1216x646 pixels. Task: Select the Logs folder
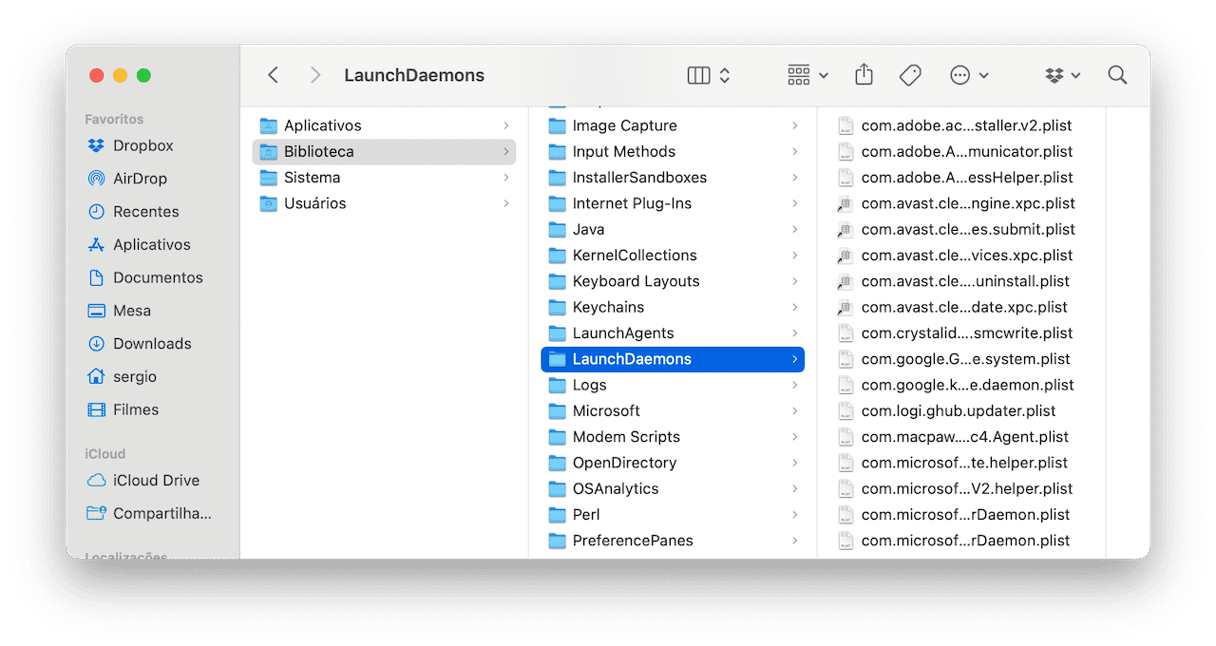(x=673, y=385)
